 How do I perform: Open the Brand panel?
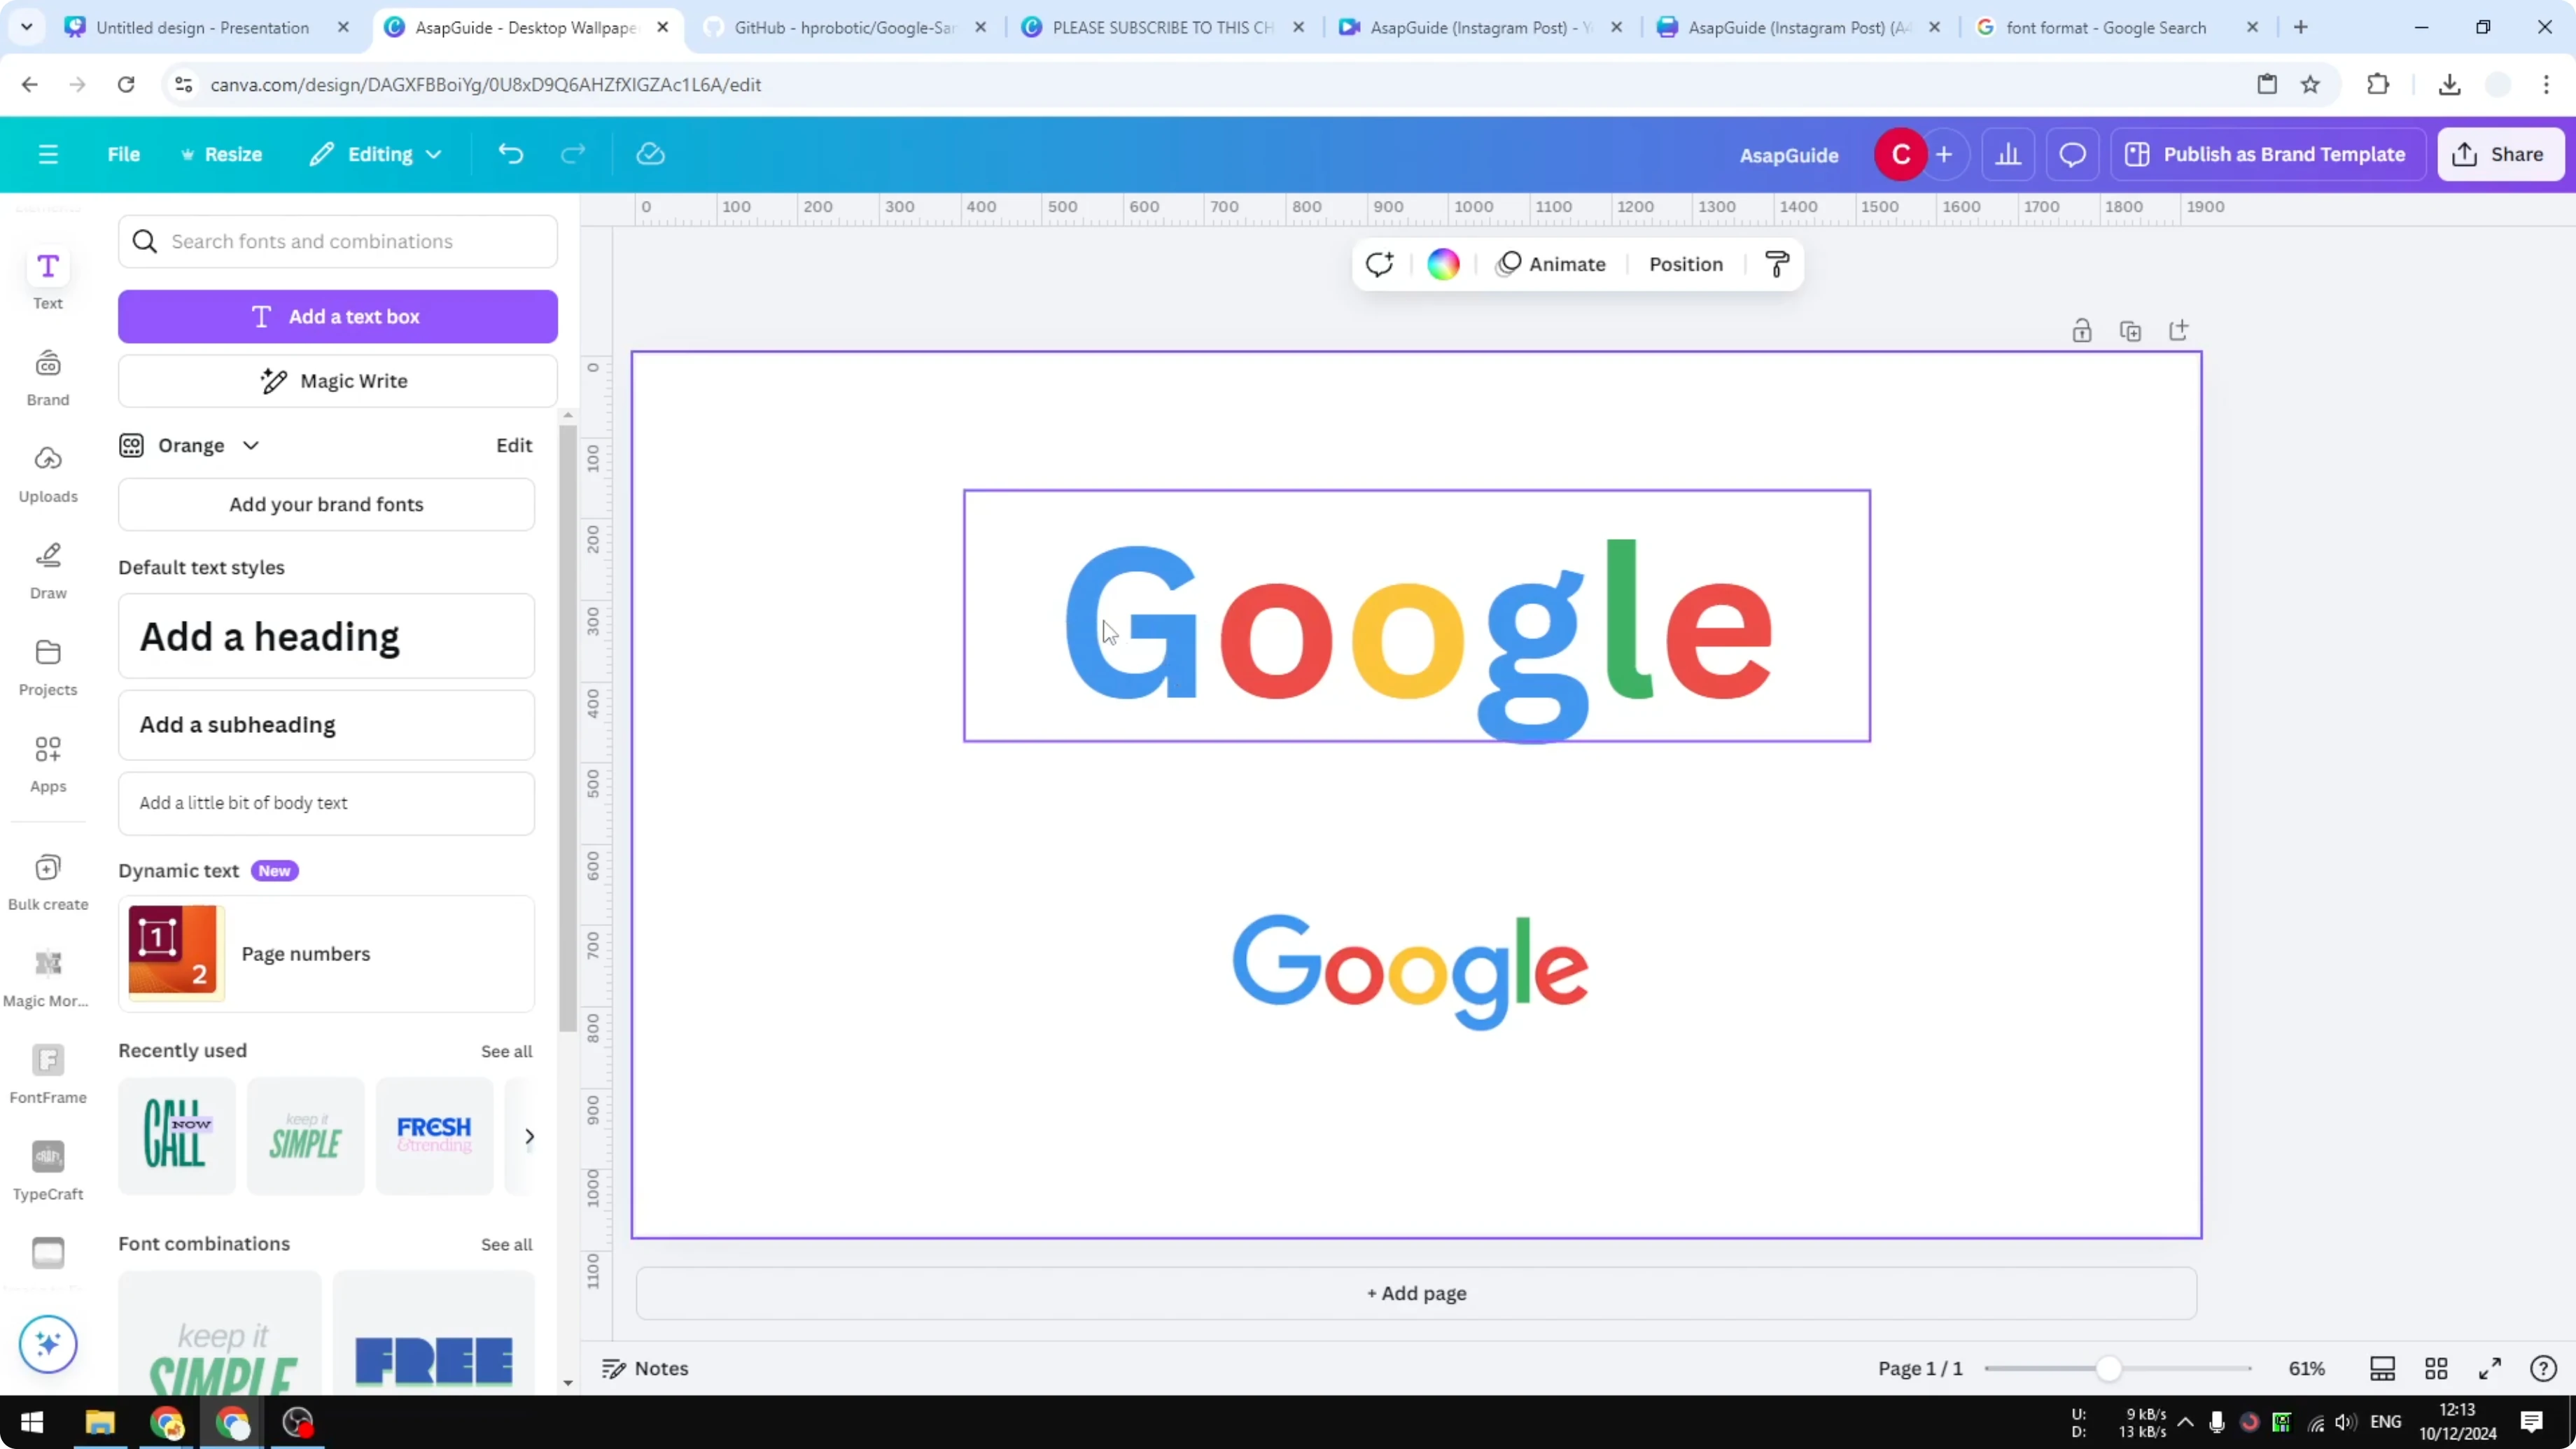coord(47,375)
